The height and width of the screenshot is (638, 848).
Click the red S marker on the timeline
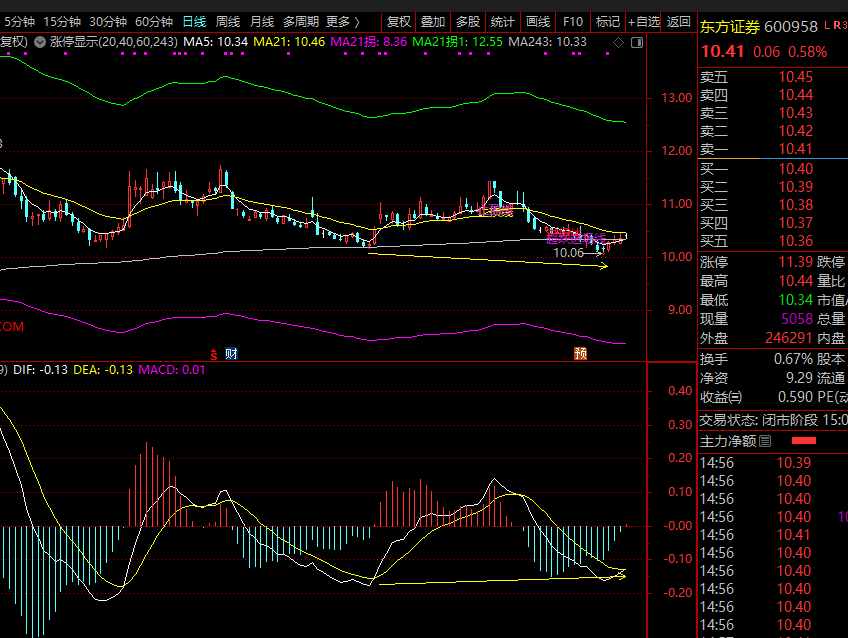214,355
